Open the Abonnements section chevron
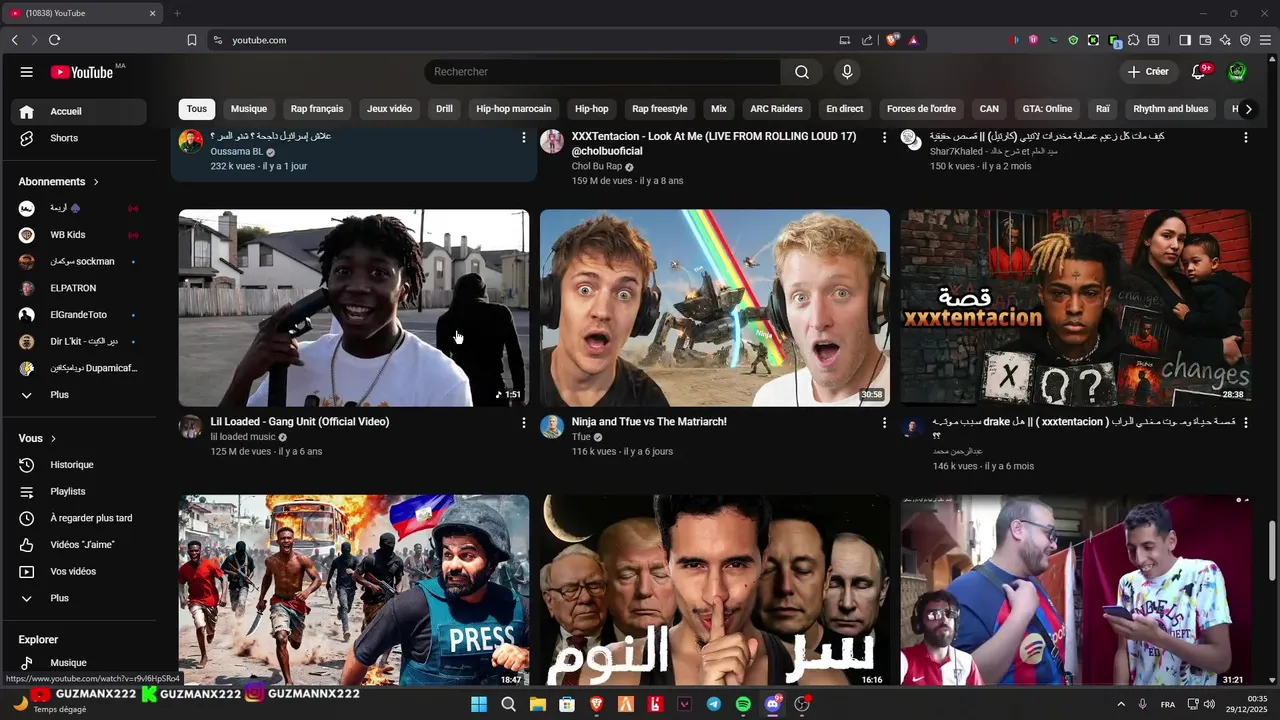 click(96, 182)
